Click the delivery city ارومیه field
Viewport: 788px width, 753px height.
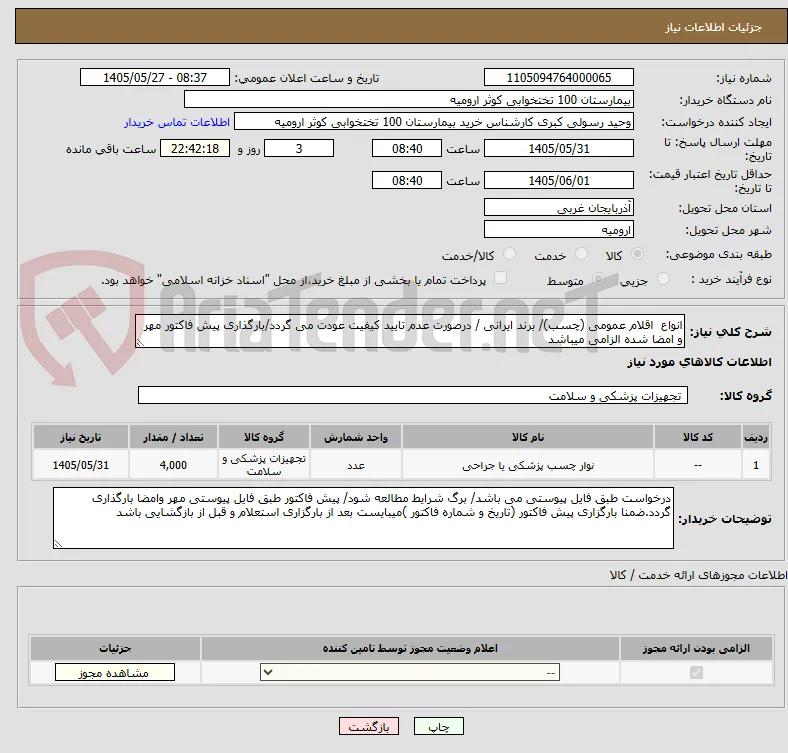click(558, 230)
